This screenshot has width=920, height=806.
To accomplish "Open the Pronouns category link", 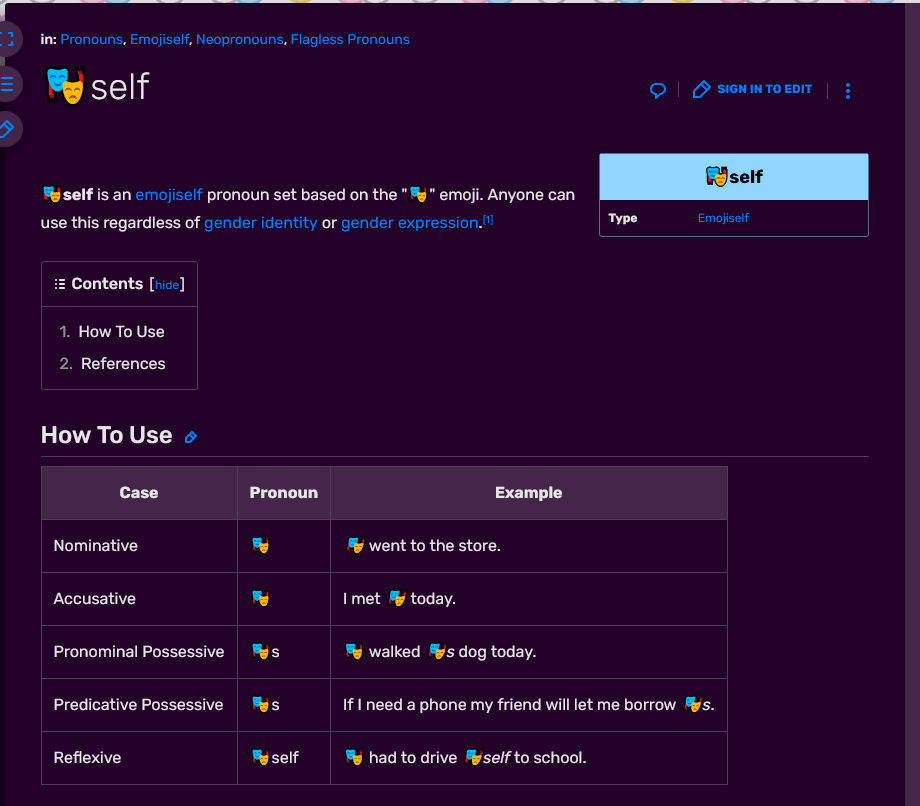I will coord(92,39).
